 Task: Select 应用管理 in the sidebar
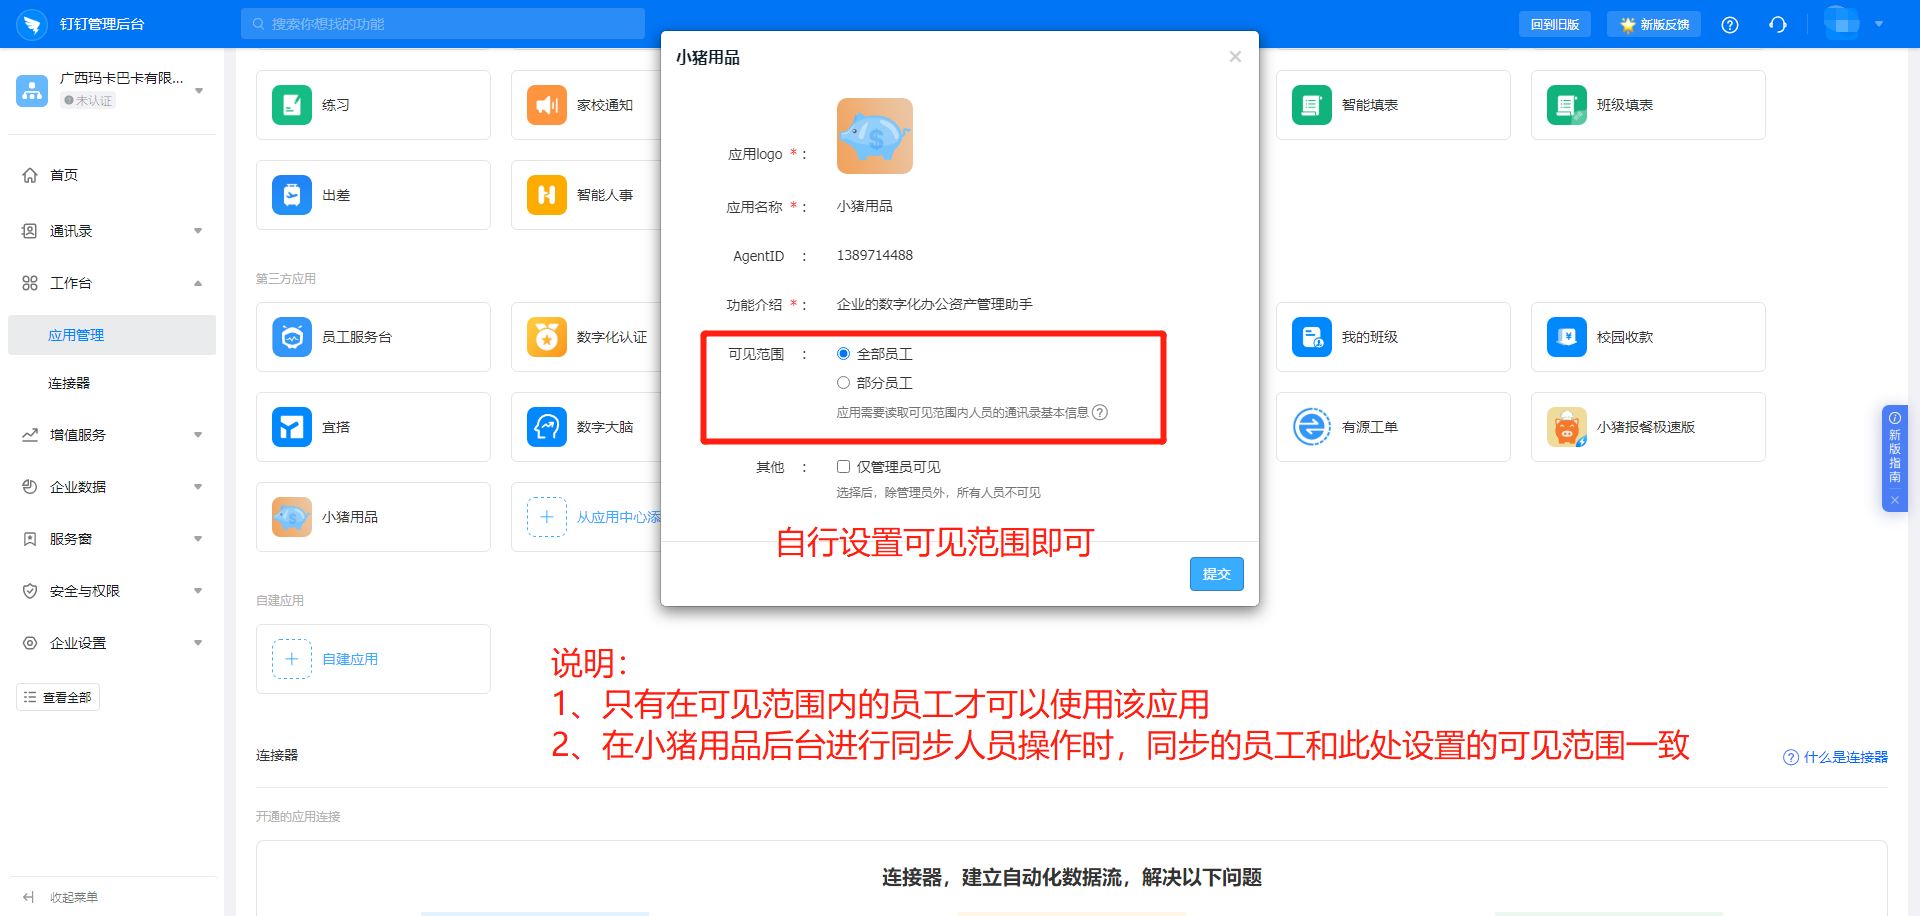[x=112, y=335]
